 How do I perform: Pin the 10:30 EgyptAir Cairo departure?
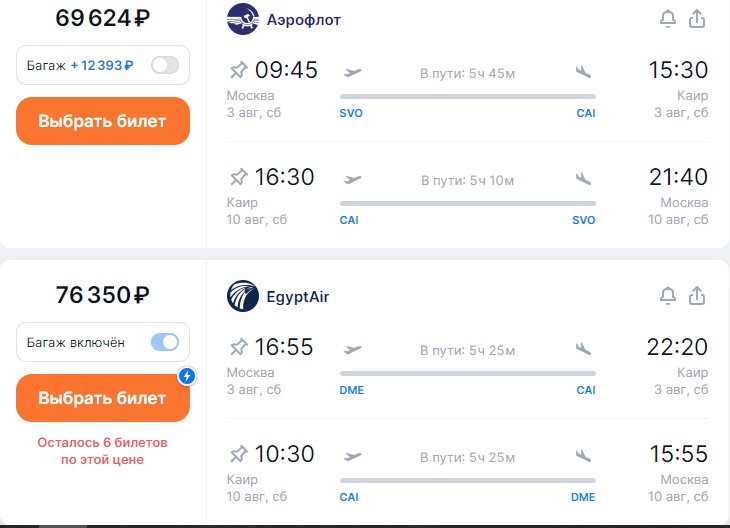pos(238,454)
